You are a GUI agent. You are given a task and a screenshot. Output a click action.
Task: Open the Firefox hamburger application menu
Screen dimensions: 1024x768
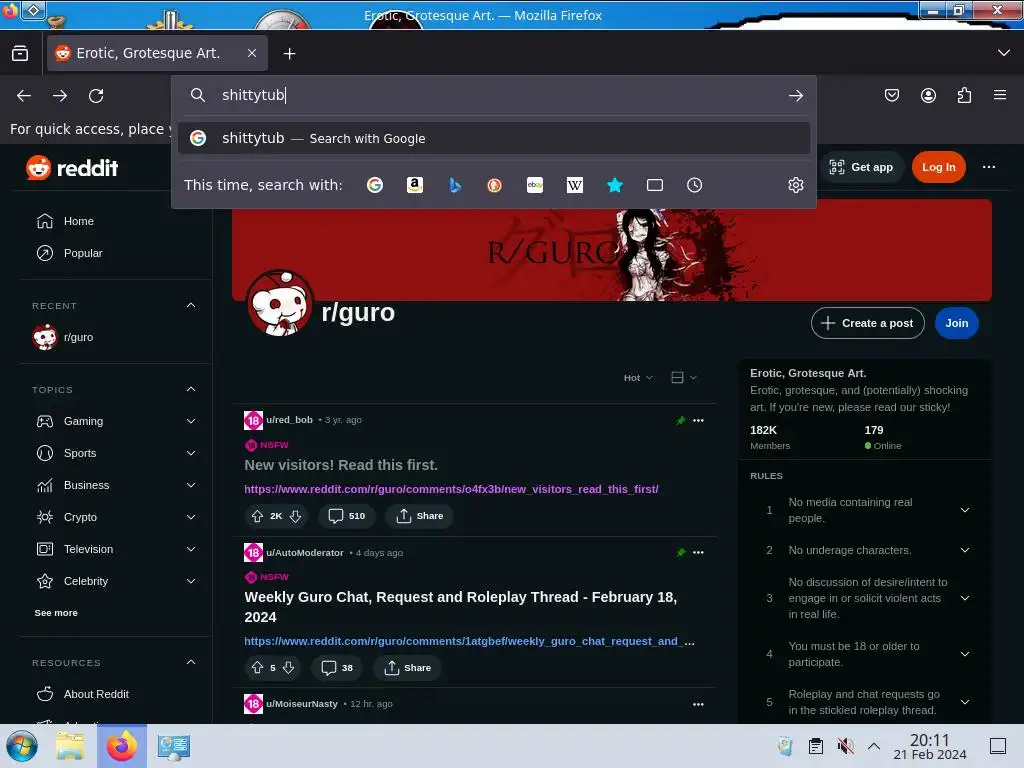[1000, 95]
